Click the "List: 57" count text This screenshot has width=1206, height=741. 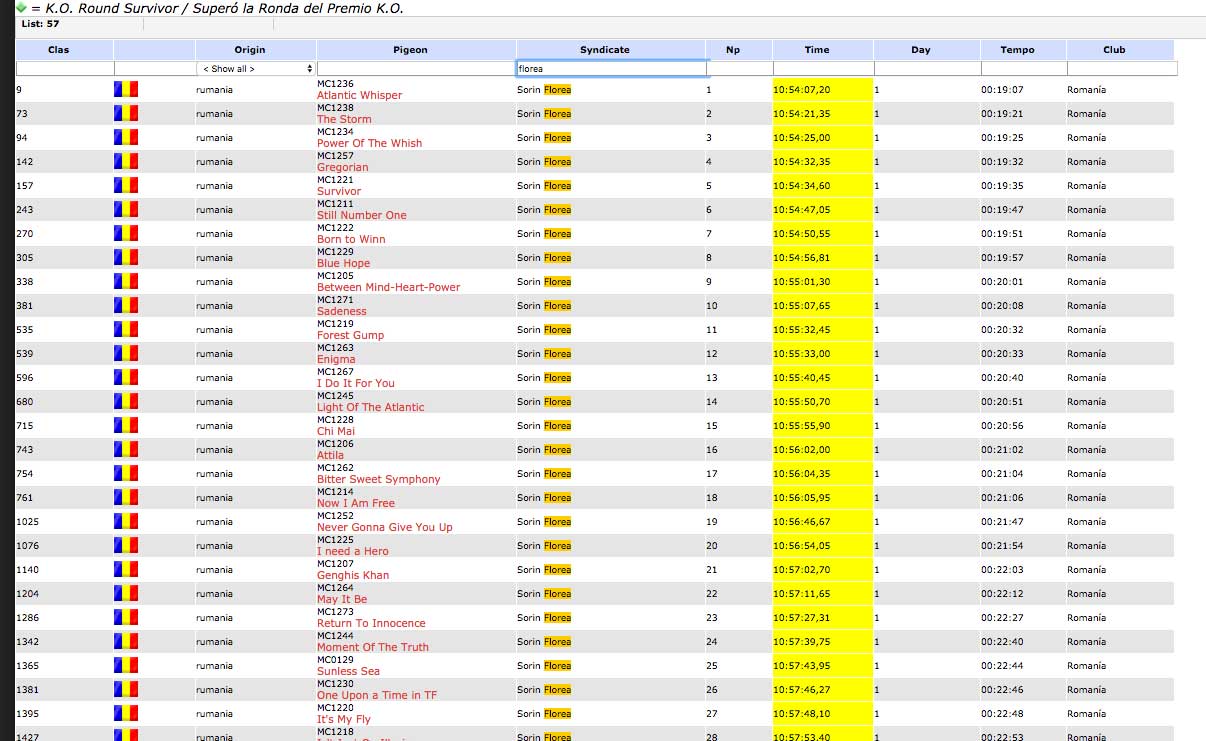coord(39,23)
